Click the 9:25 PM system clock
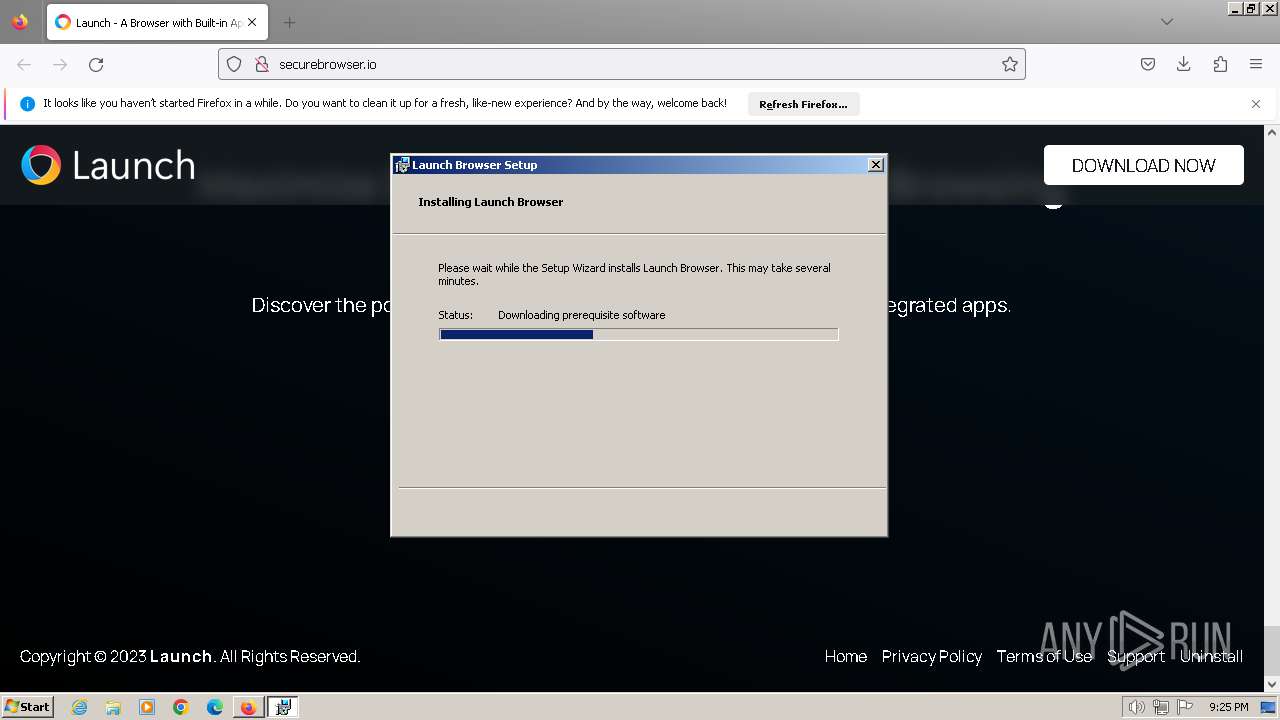This screenshot has width=1280, height=720. pos(1228,707)
